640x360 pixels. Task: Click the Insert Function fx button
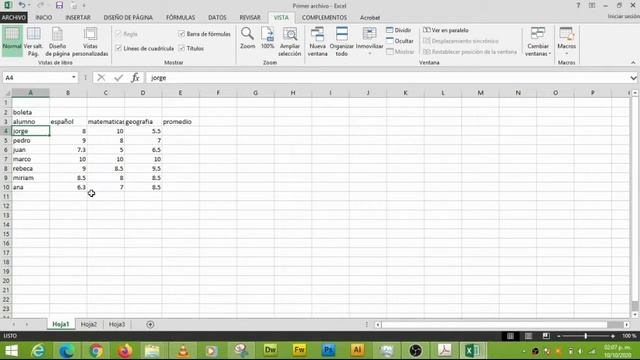pos(135,78)
